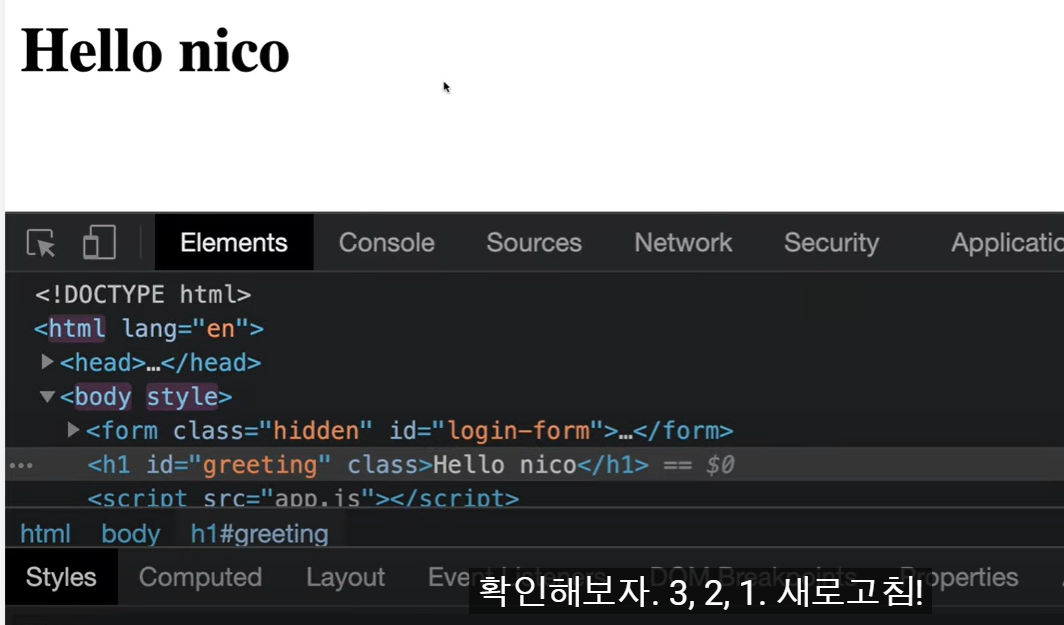Open the Network tab
Viewport: 1064px width, 625px height.
(x=683, y=242)
